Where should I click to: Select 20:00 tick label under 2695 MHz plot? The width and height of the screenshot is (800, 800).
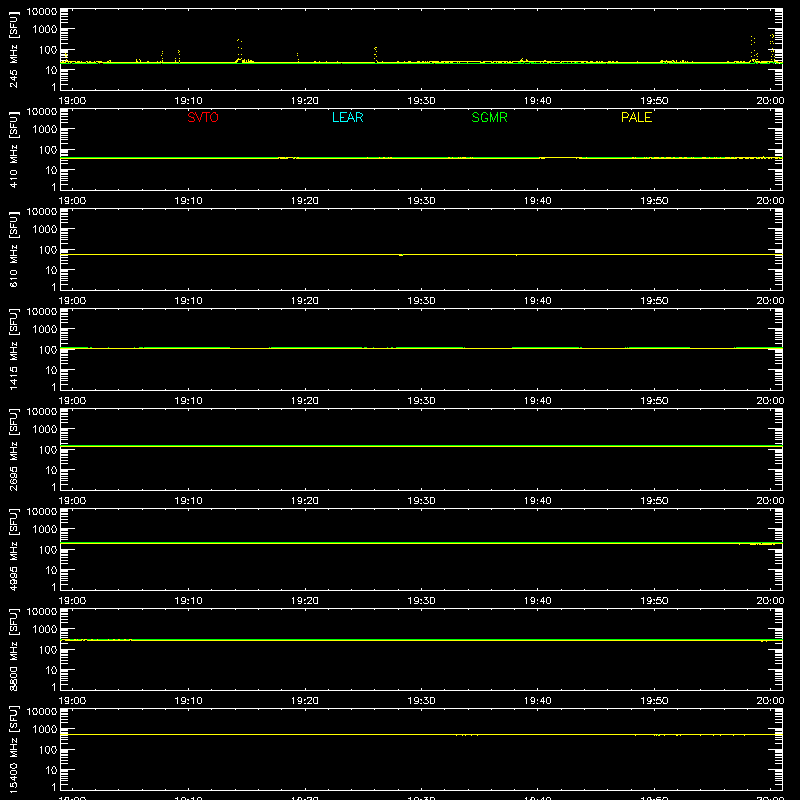[x=770, y=501]
